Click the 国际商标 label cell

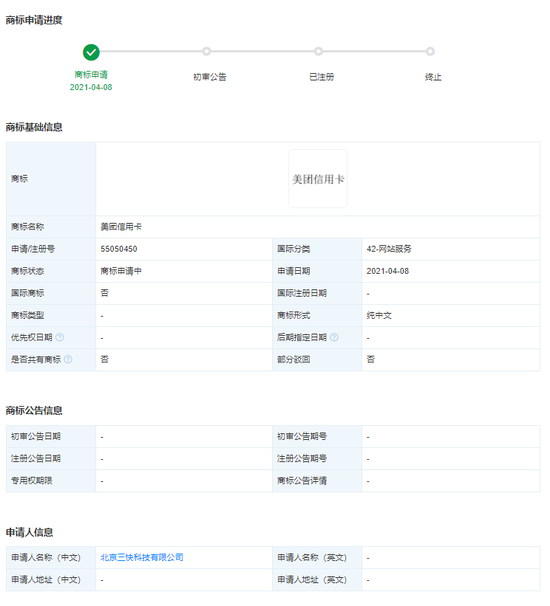(51, 293)
